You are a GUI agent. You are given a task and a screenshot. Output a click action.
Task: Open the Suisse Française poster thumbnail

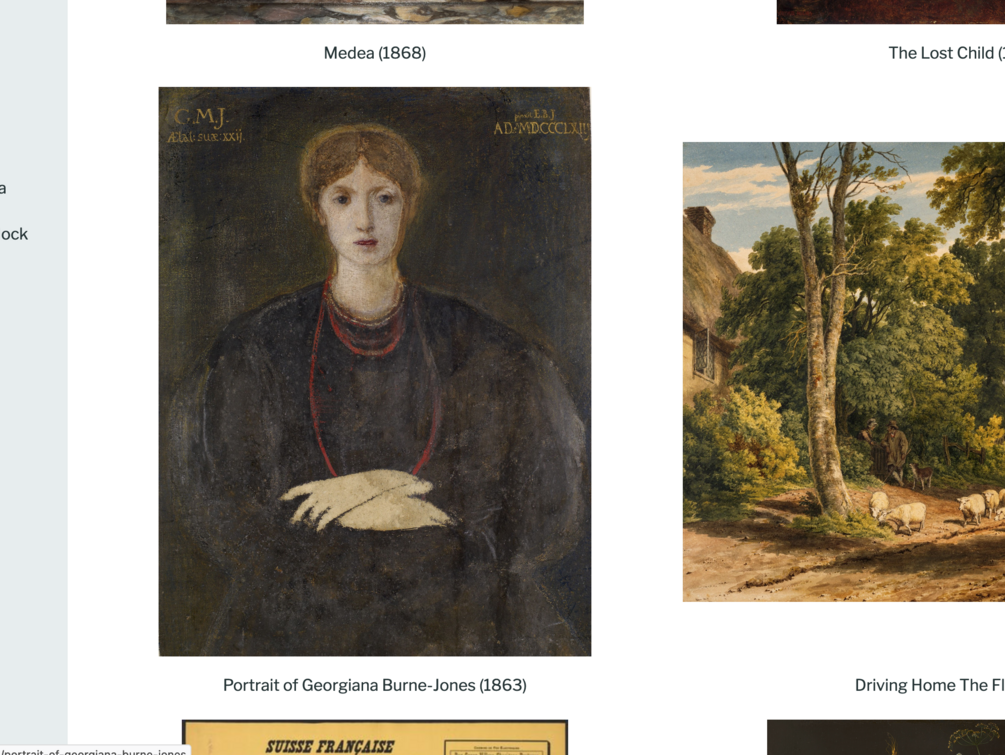tap(375, 737)
